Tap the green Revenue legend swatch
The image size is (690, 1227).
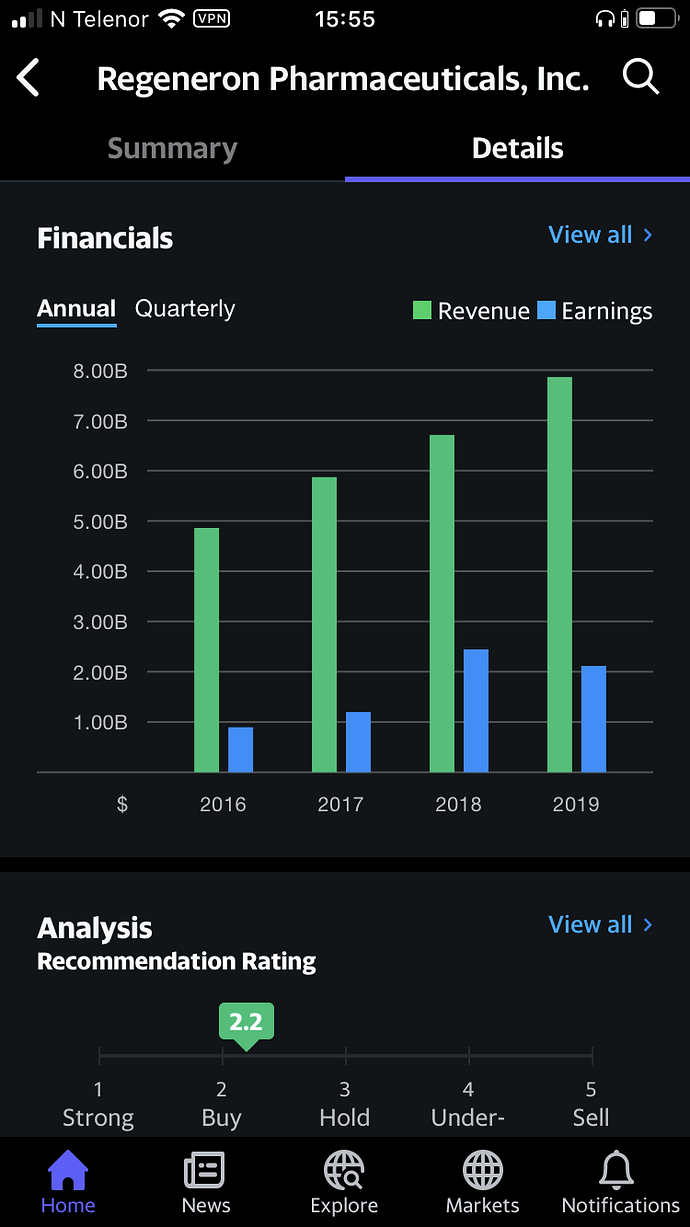pyautogui.click(x=422, y=311)
